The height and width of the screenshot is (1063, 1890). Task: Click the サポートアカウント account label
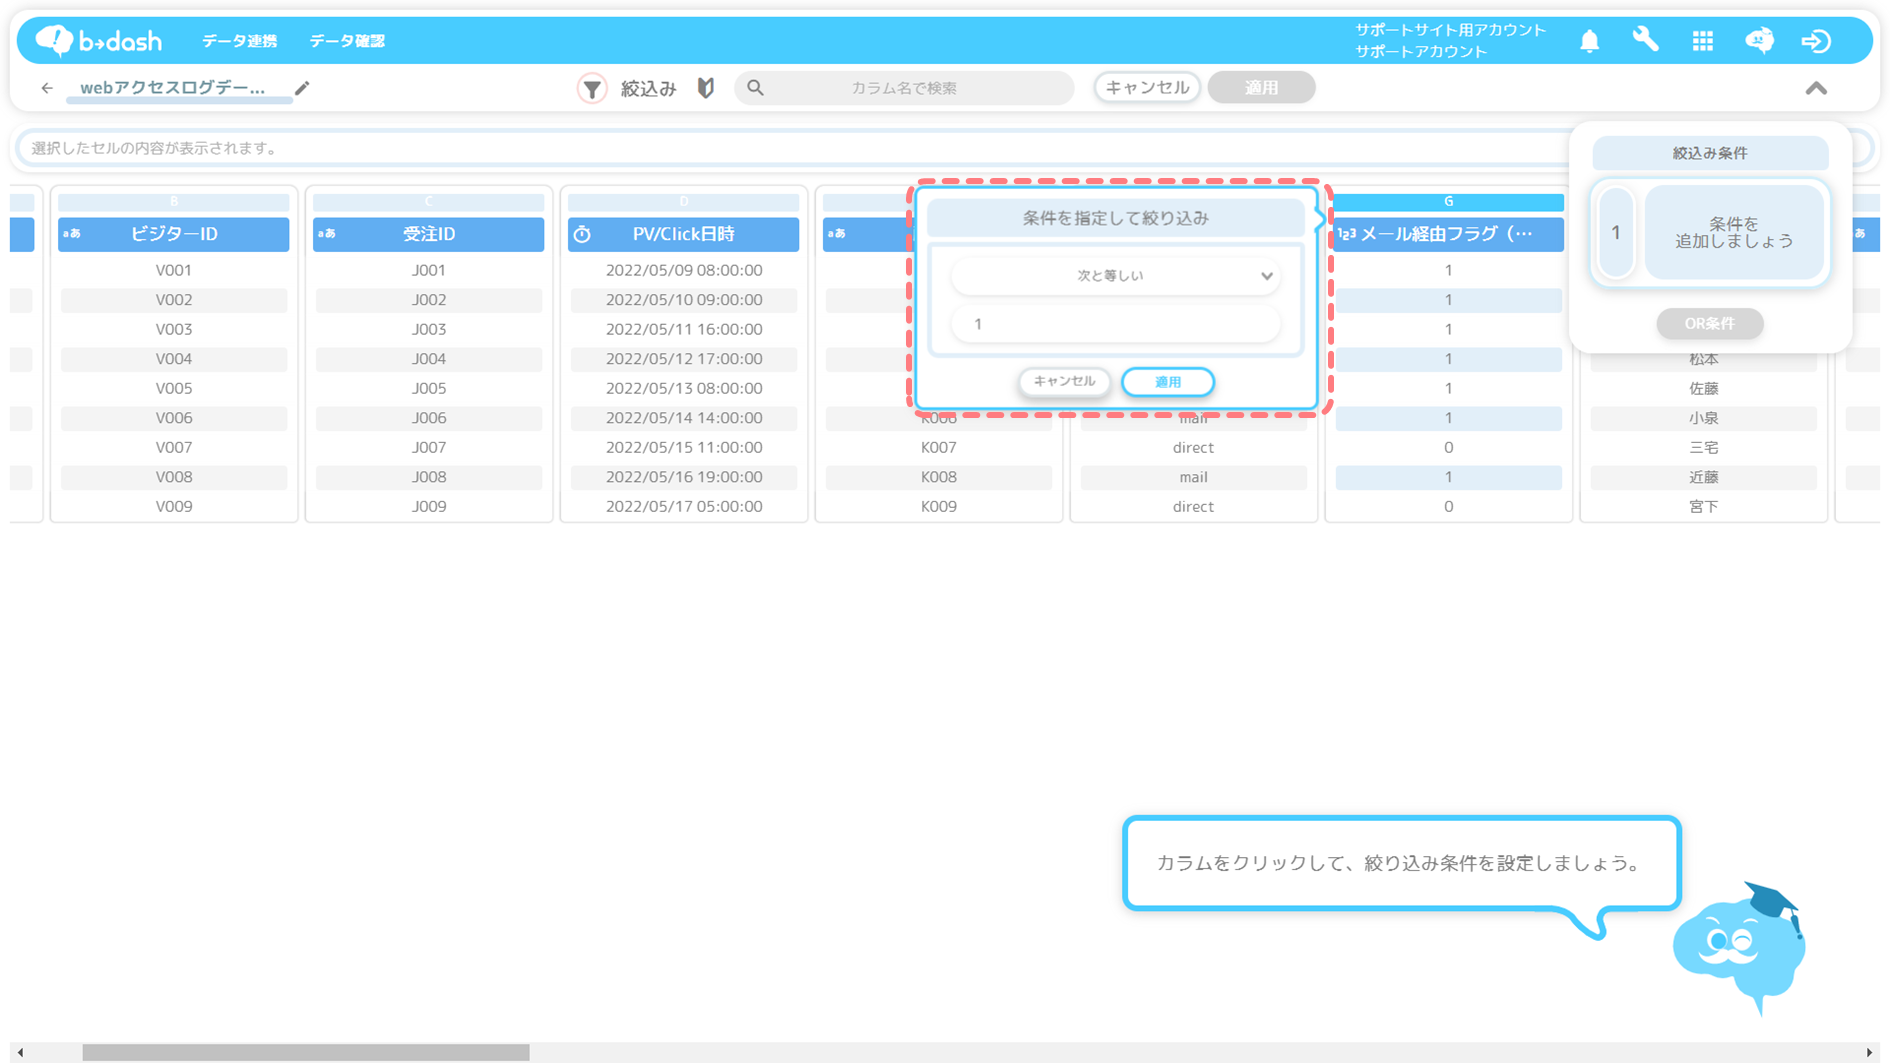(1421, 51)
